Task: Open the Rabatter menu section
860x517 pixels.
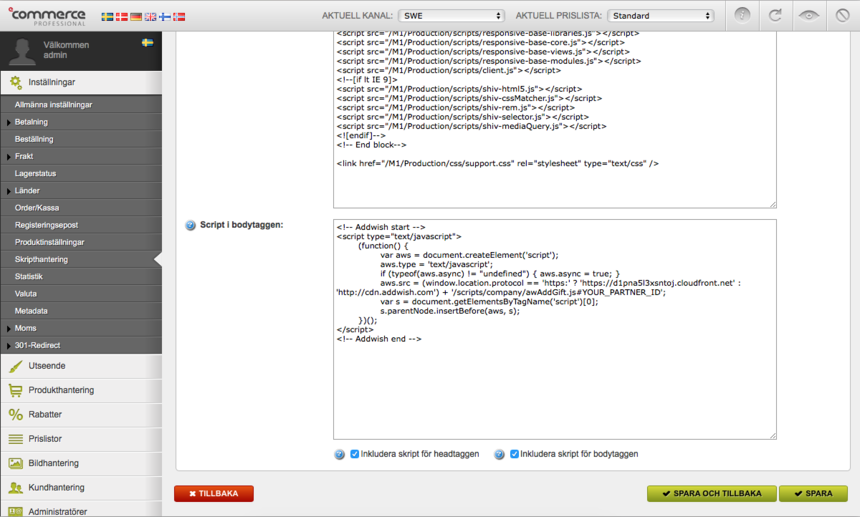Action: coord(45,414)
